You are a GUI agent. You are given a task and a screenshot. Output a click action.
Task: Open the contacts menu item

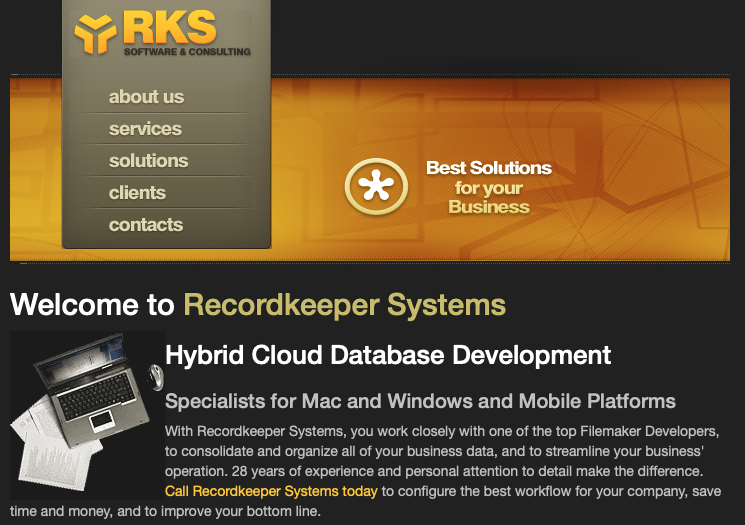click(146, 224)
